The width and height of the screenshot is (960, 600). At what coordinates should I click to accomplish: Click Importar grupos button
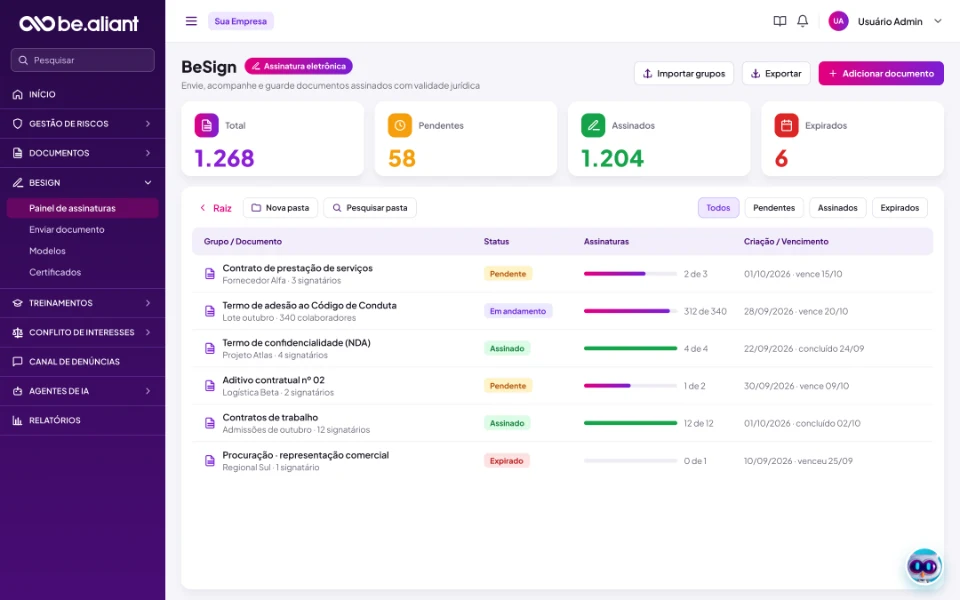[684, 73]
